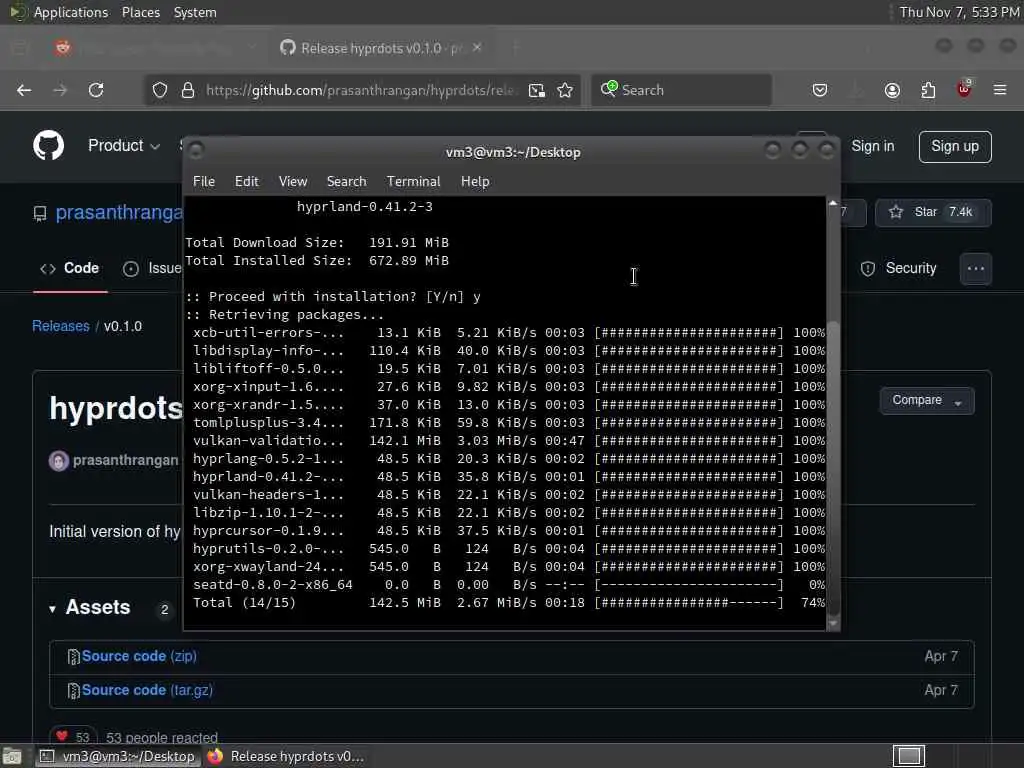Click the padlock site info icon
This screenshot has width=1024, height=768.
click(x=187, y=90)
